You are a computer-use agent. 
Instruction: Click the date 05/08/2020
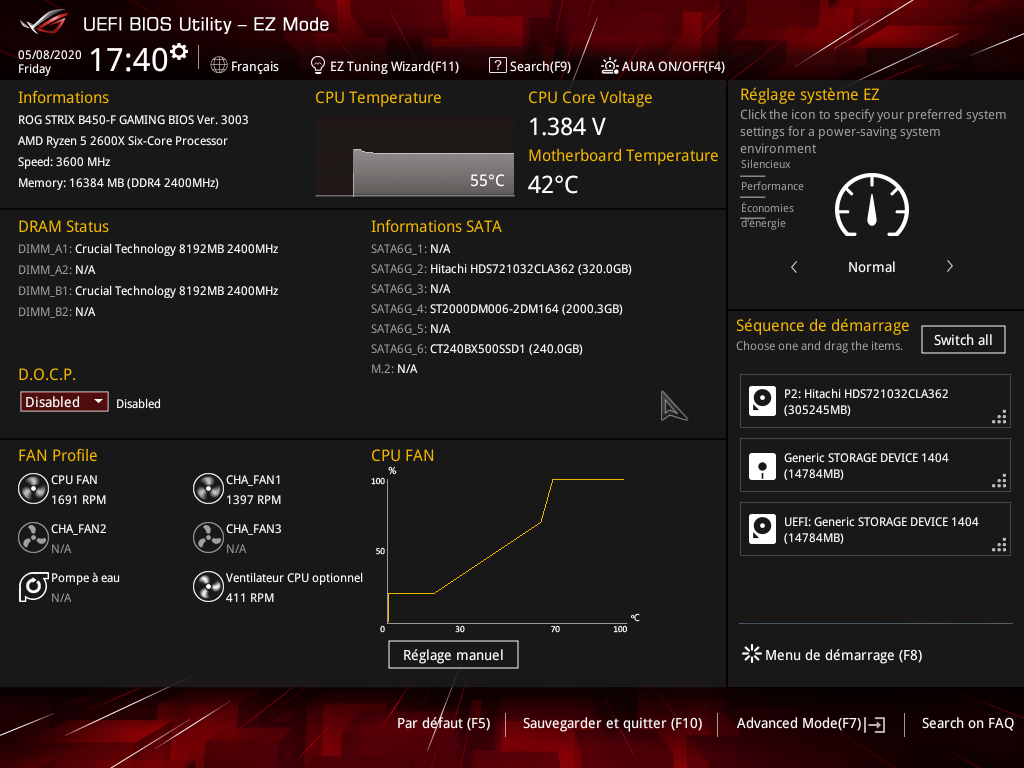50,55
